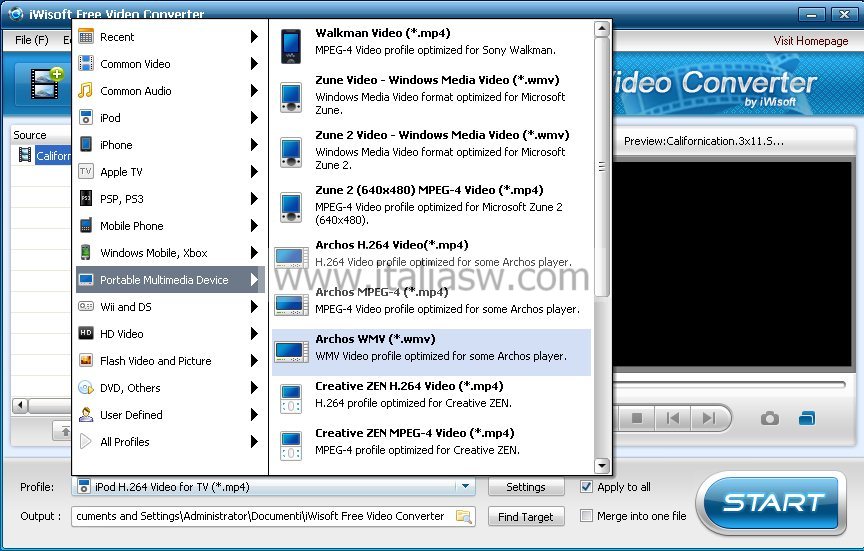This screenshot has height=551, width=864.
Task: Choose Zune Video - Windows Media Video profile
Action: click(x=431, y=95)
